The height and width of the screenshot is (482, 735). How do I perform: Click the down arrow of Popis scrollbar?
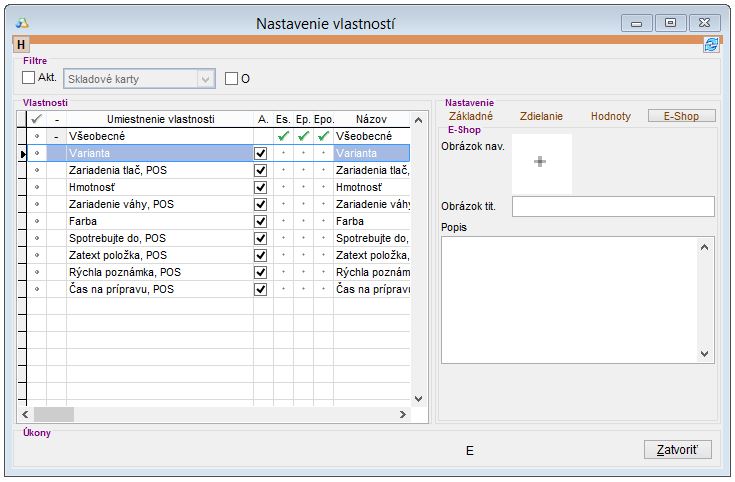point(705,354)
